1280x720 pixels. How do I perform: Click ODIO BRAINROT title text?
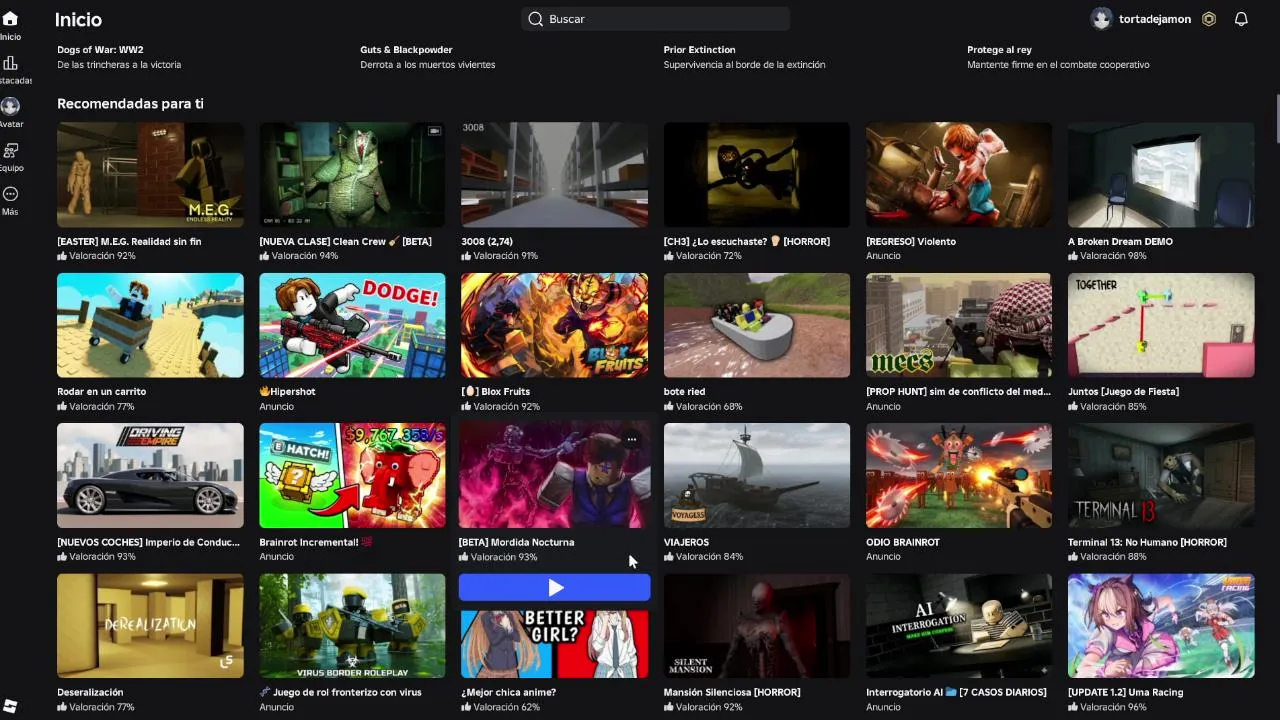pos(903,542)
